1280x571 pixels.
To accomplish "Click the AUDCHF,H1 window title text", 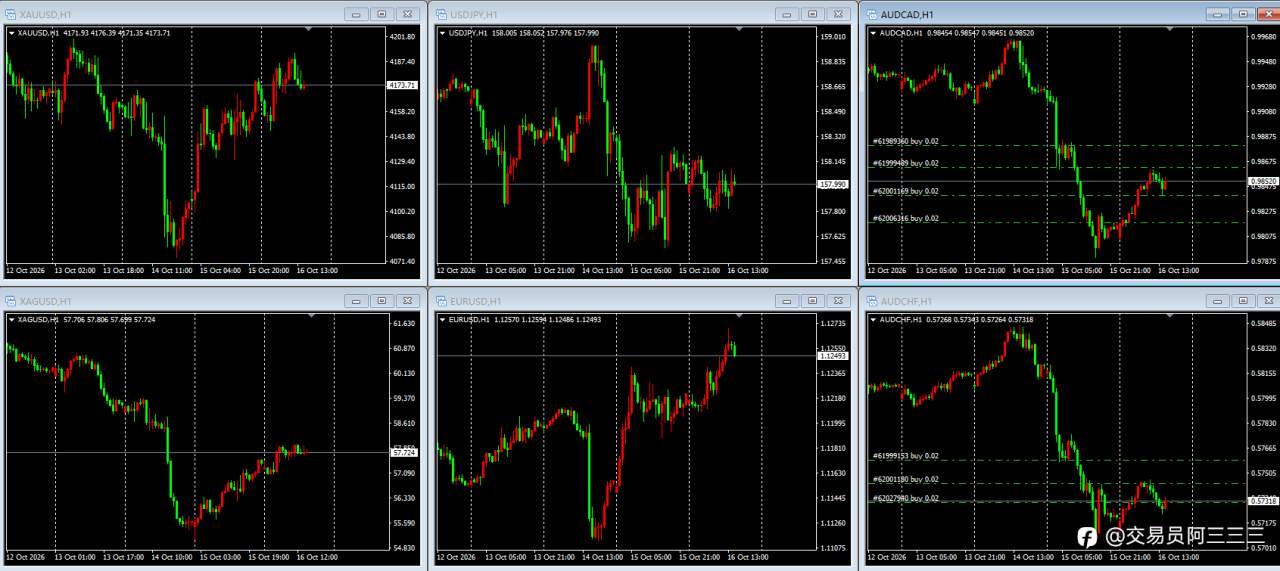I will 907,301.
